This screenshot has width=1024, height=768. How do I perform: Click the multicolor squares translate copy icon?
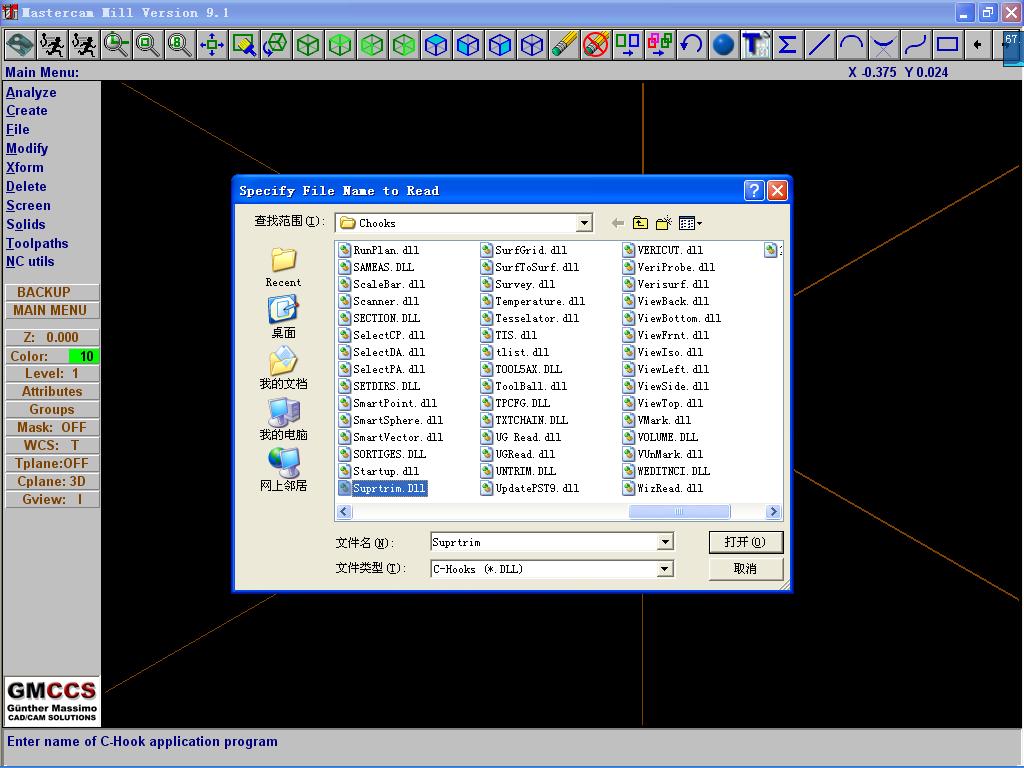660,44
